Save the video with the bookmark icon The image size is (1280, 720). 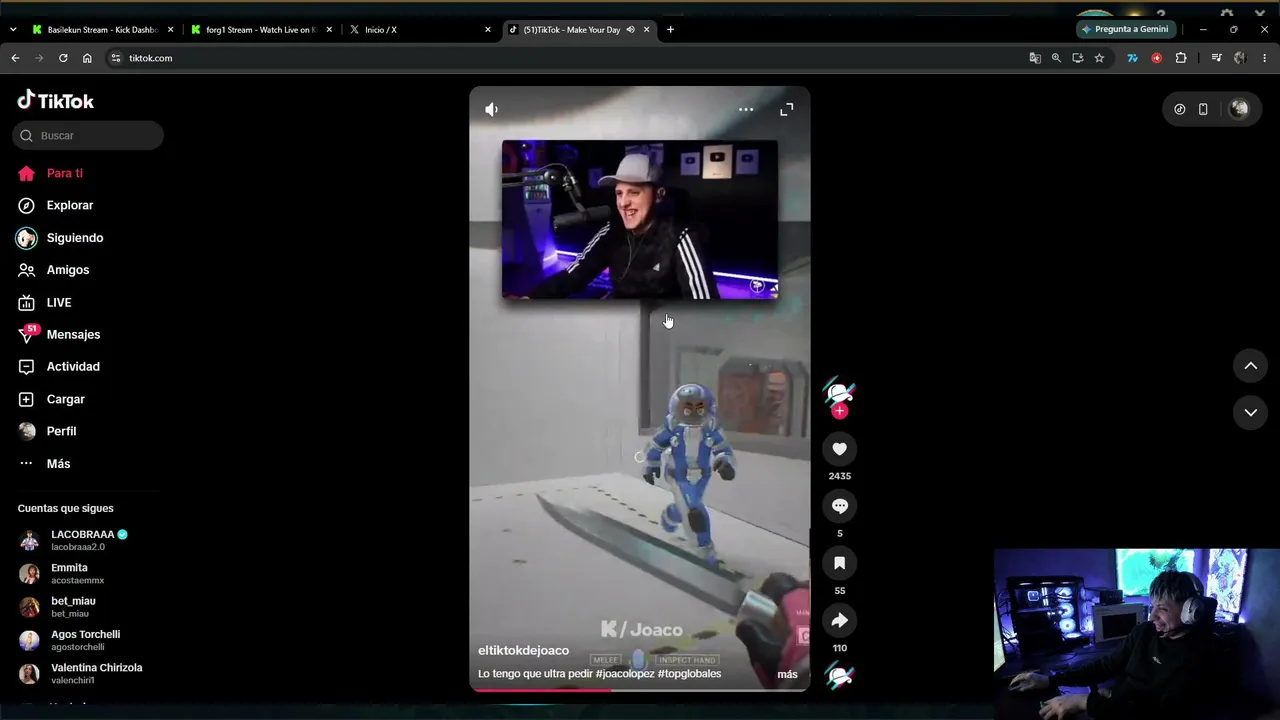point(840,564)
